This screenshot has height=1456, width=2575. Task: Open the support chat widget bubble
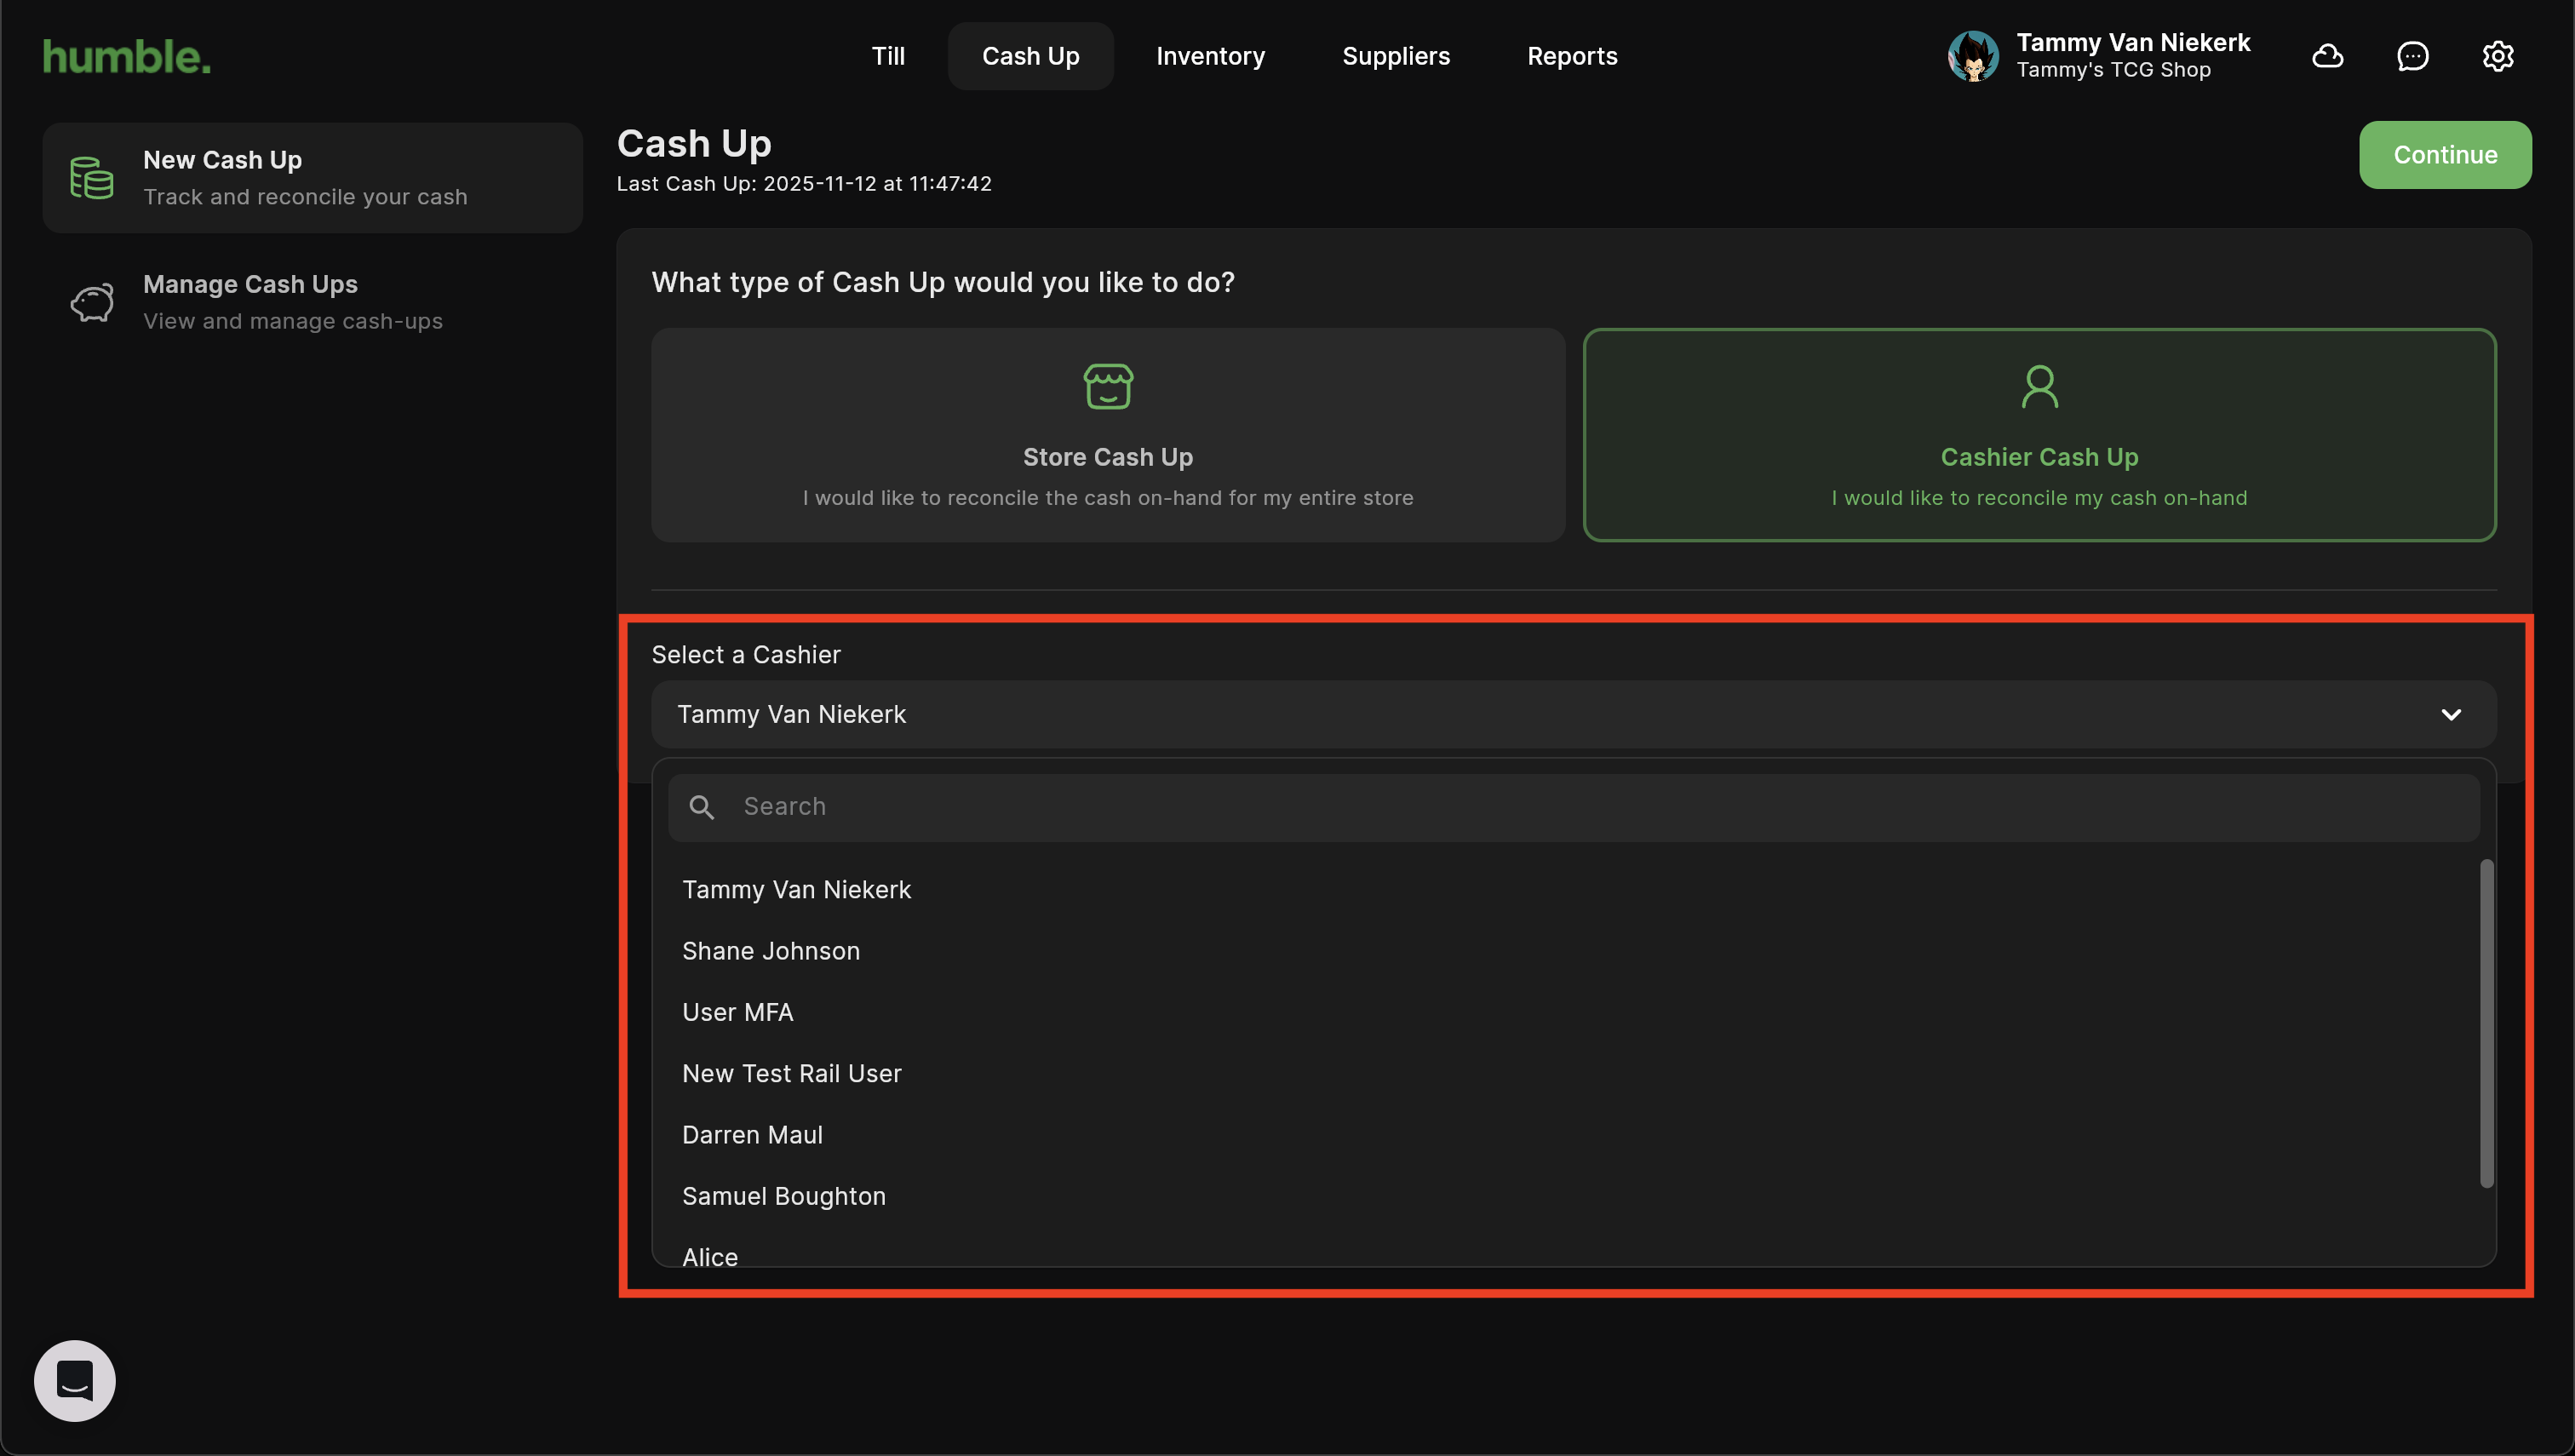point(75,1380)
